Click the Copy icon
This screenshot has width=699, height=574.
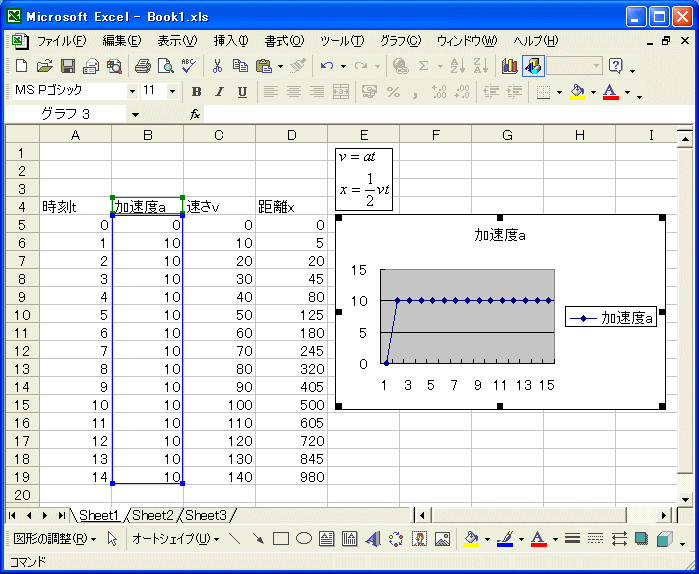click(x=241, y=66)
